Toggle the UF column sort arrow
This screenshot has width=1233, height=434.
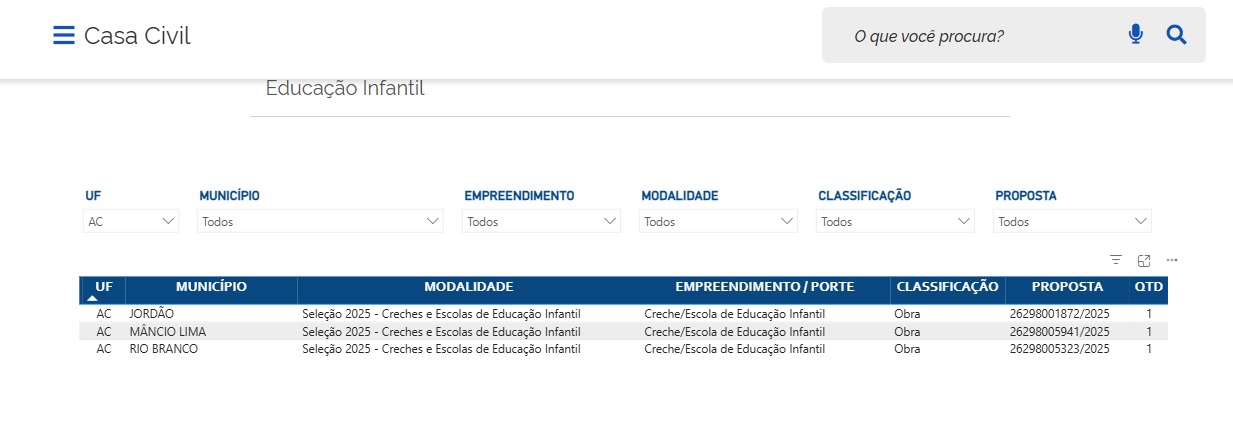click(x=92, y=298)
